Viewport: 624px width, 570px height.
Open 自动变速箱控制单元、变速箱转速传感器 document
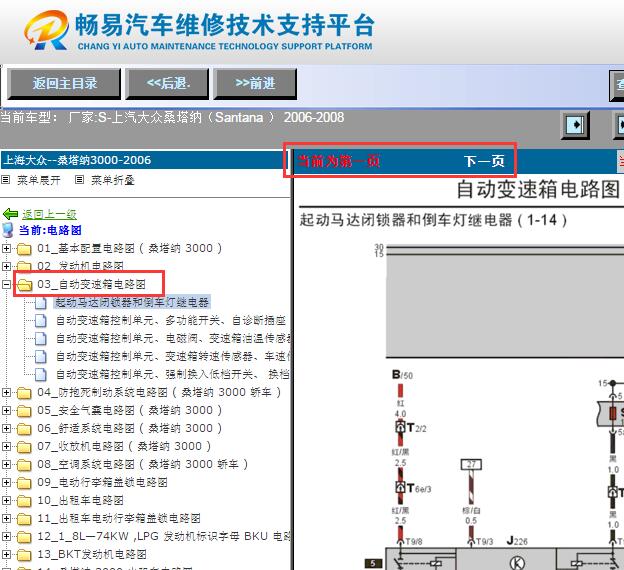coord(173,356)
